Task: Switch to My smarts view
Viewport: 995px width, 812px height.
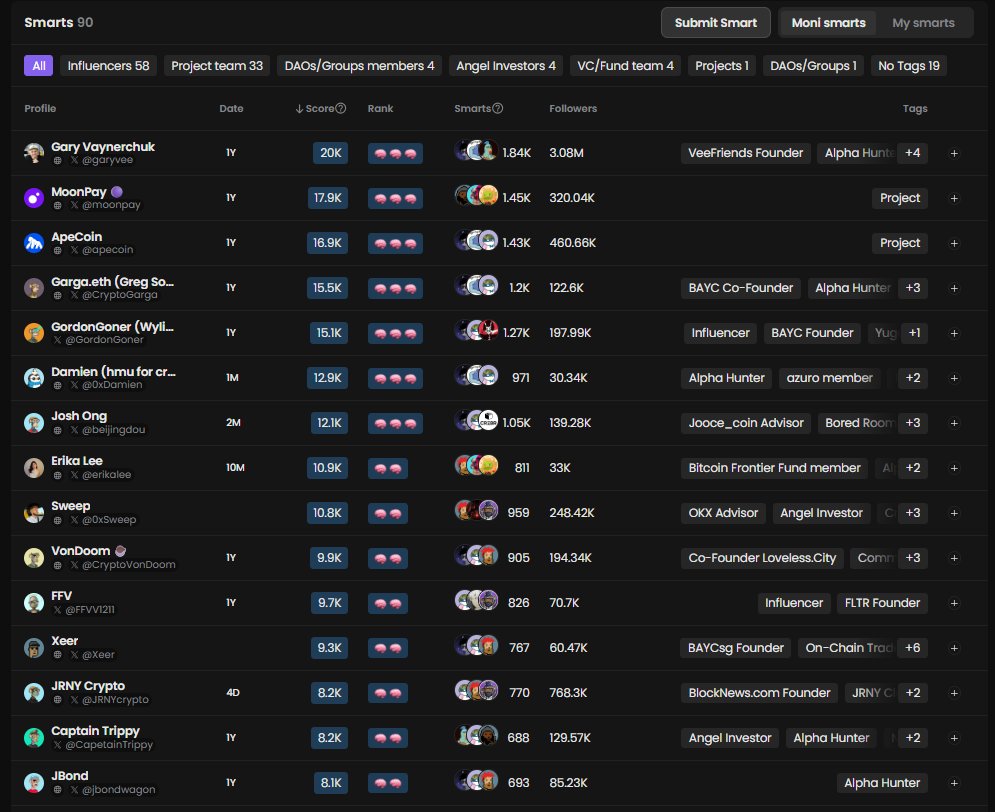Action: click(x=923, y=23)
